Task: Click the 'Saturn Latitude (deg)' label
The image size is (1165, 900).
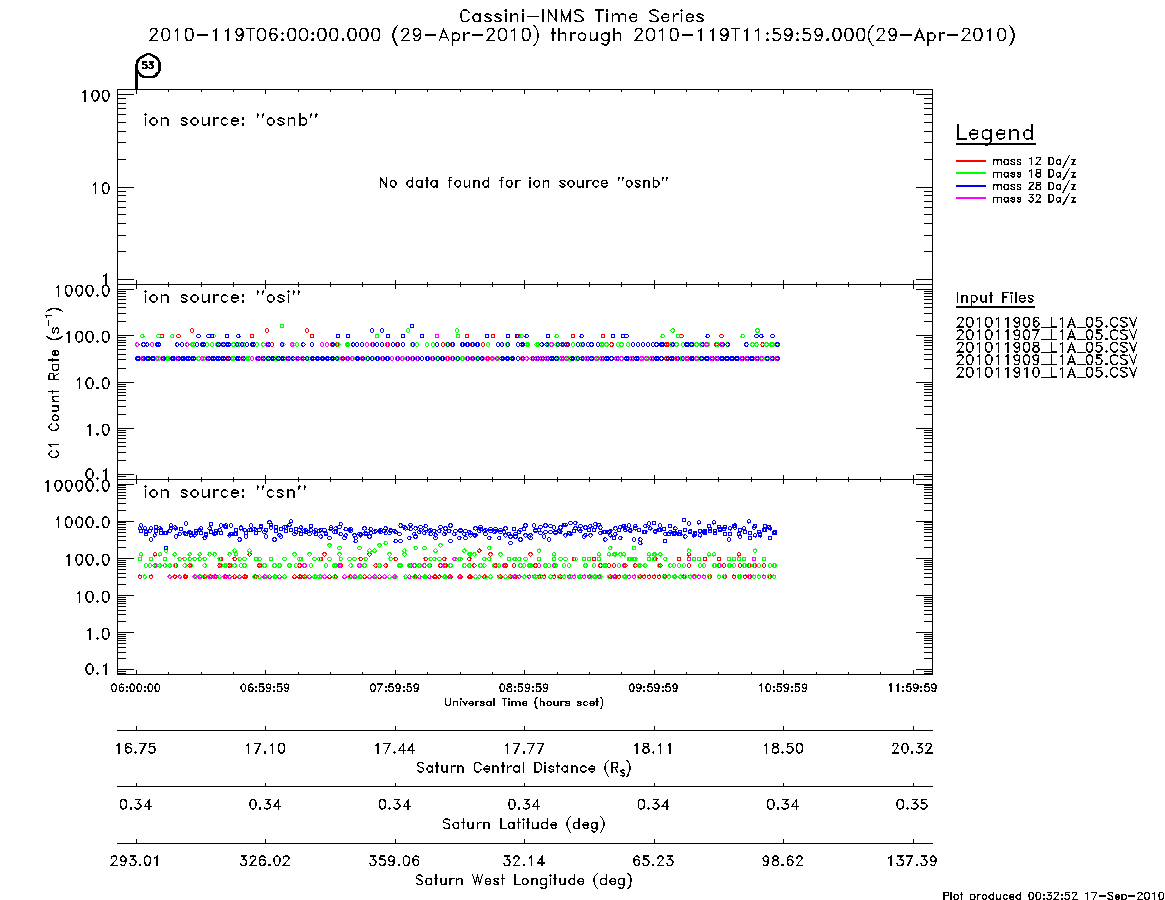Action: pos(524,824)
